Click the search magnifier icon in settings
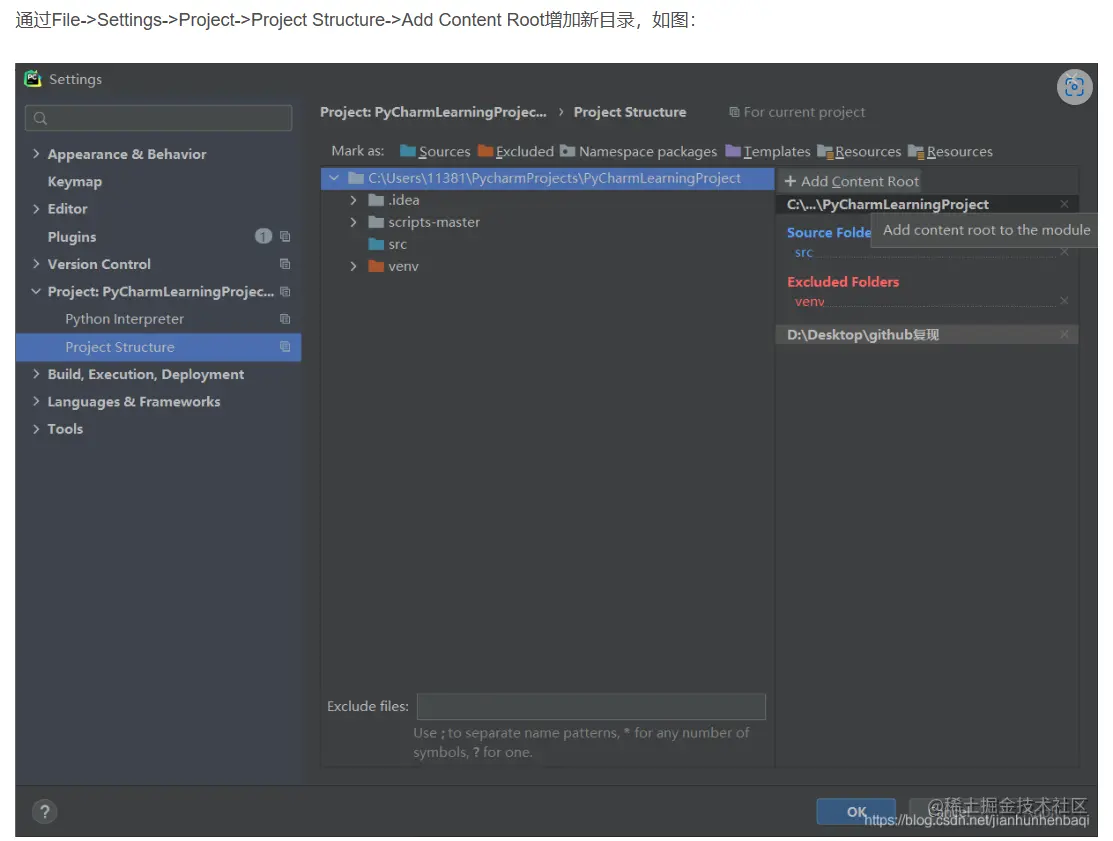This screenshot has width=1113, height=841. (40, 119)
